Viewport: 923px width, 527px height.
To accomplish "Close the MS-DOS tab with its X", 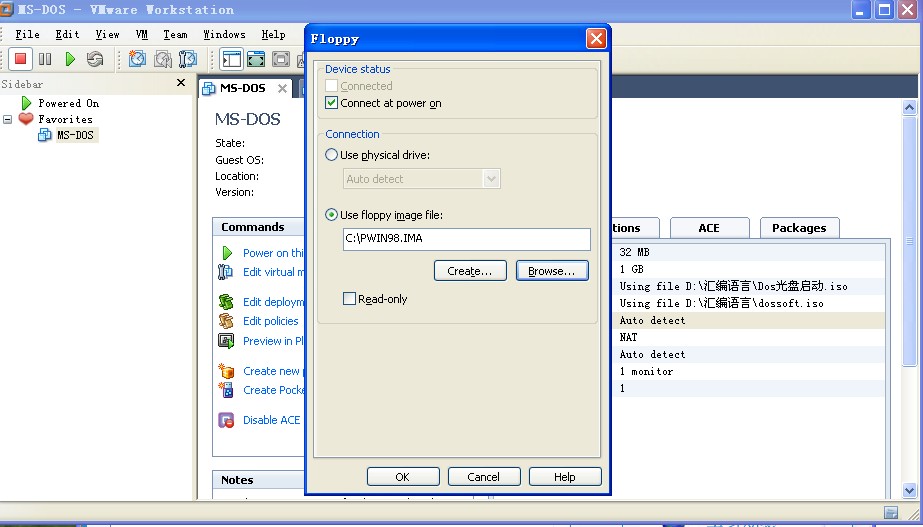I will pyautogui.click(x=283, y=88).
